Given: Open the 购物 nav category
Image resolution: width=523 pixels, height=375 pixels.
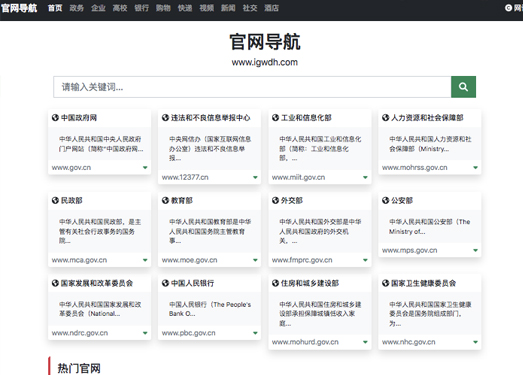Looking at the screenshot, I should click(x=163, y=8).
